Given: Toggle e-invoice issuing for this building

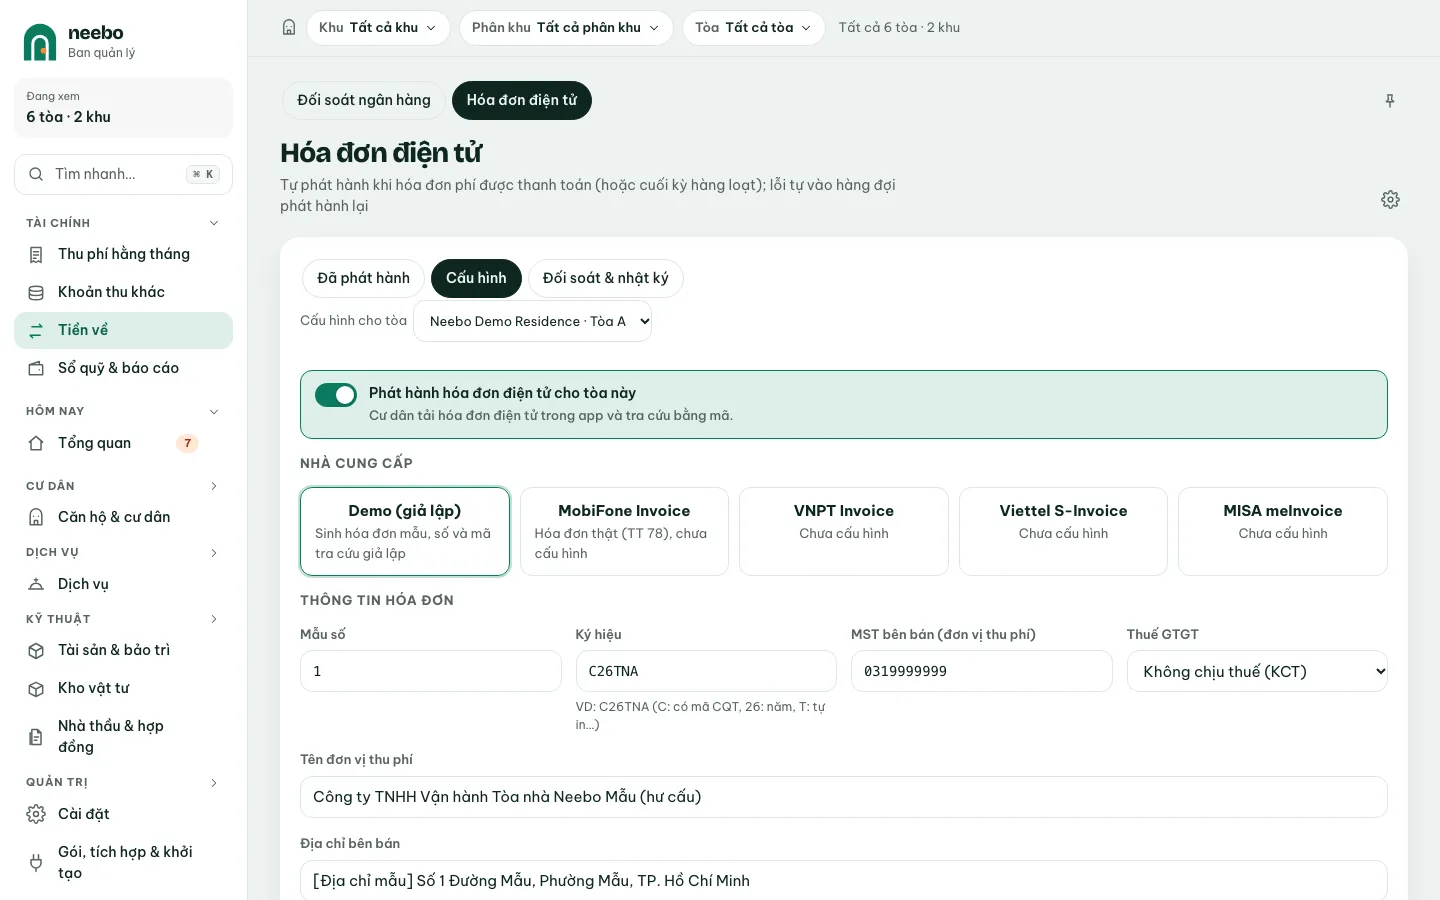Looking at the screenshot, I should click(336, 395).
